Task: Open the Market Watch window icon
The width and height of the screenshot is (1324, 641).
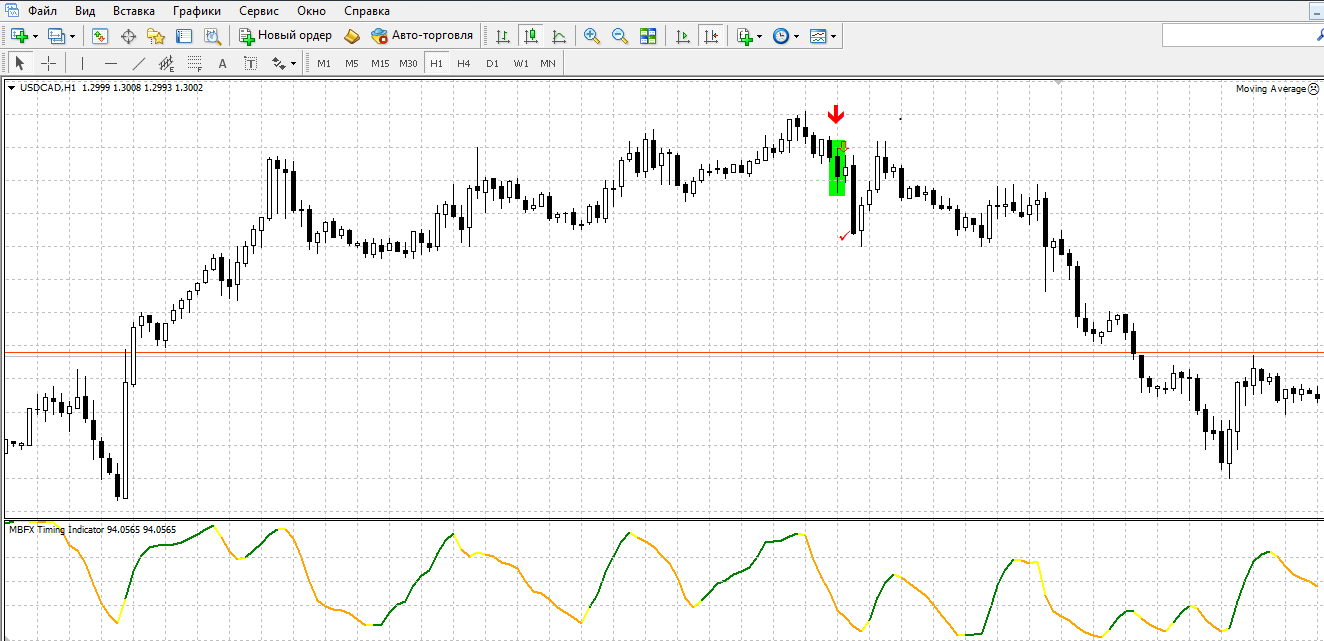Action: pyautogui.click(x=100, y=36)
